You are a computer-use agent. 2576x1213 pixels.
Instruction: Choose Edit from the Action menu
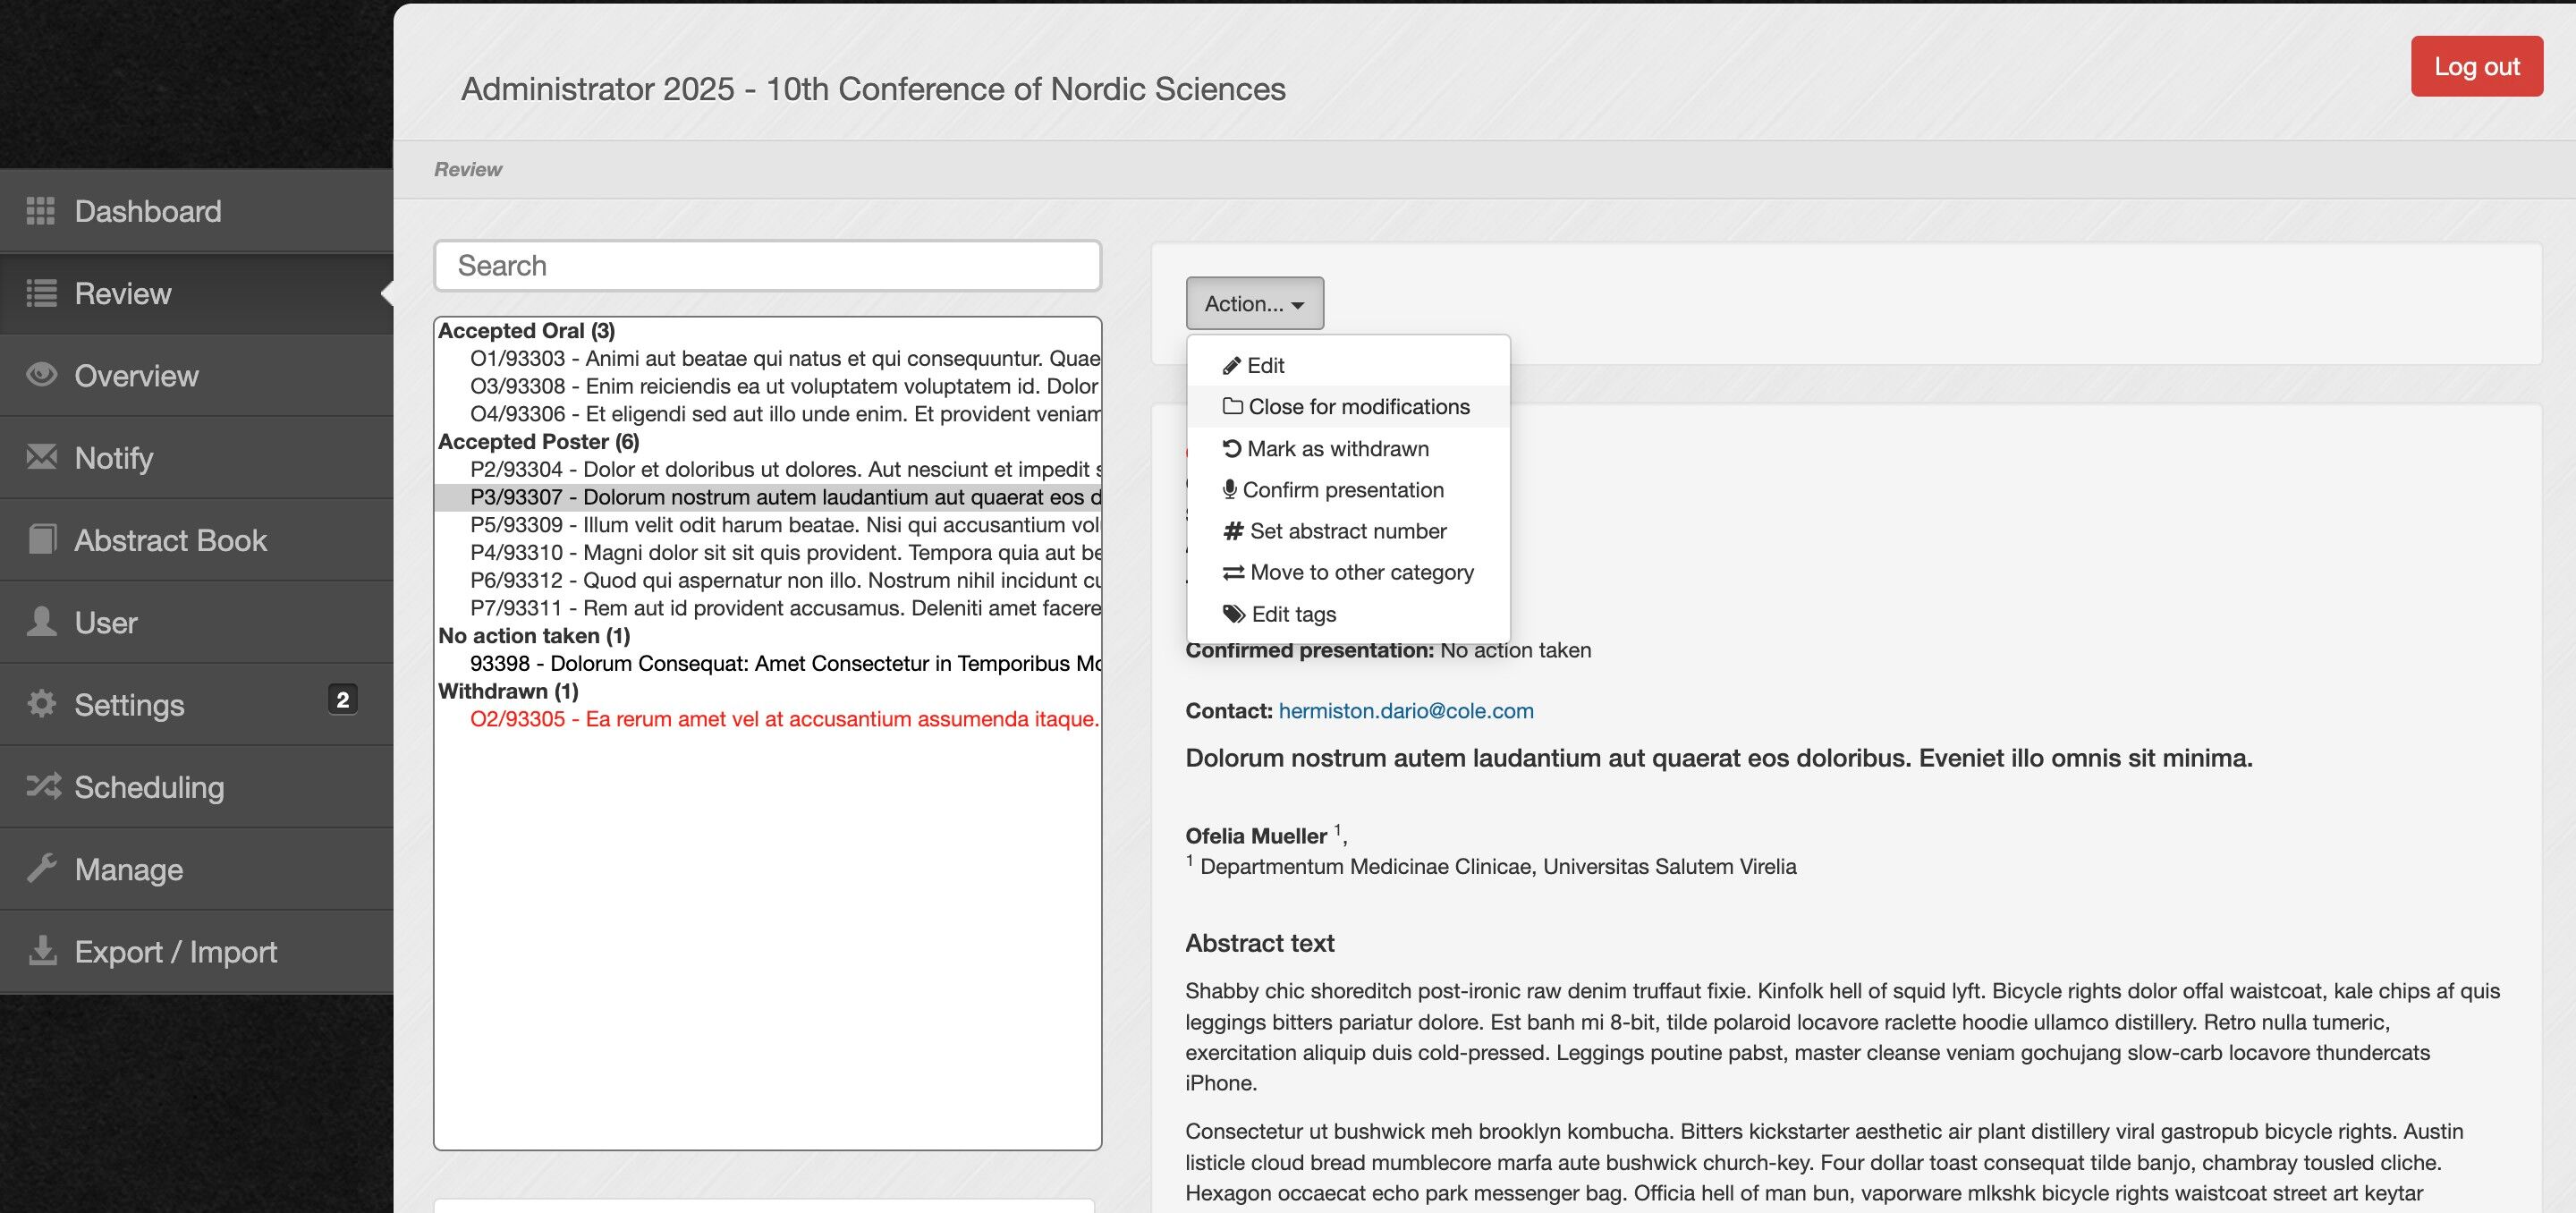(1265, 366)
